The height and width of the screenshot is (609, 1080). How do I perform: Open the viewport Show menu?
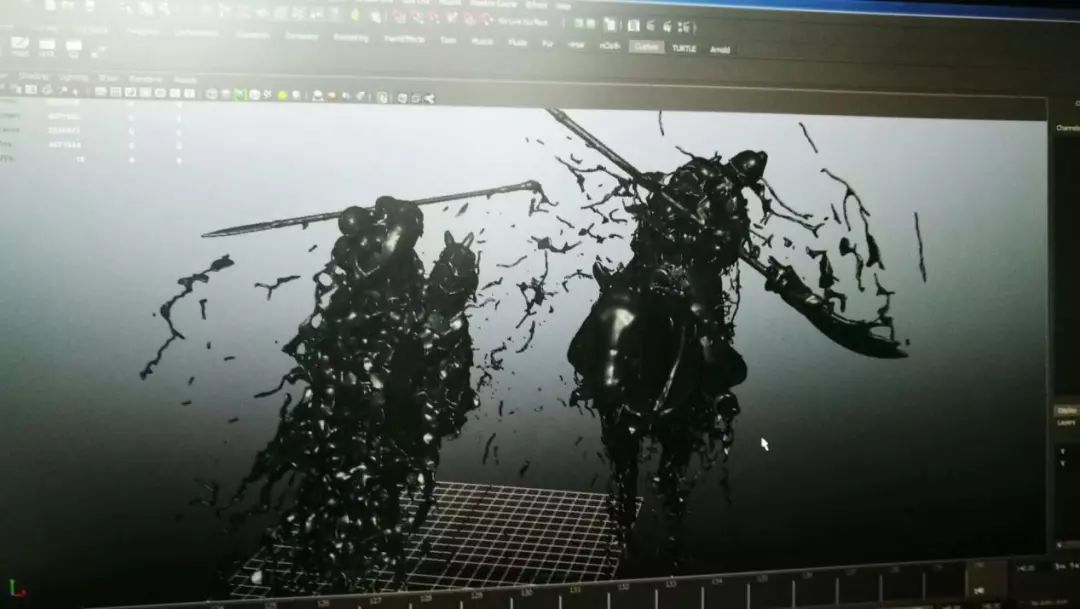[108, 78]
